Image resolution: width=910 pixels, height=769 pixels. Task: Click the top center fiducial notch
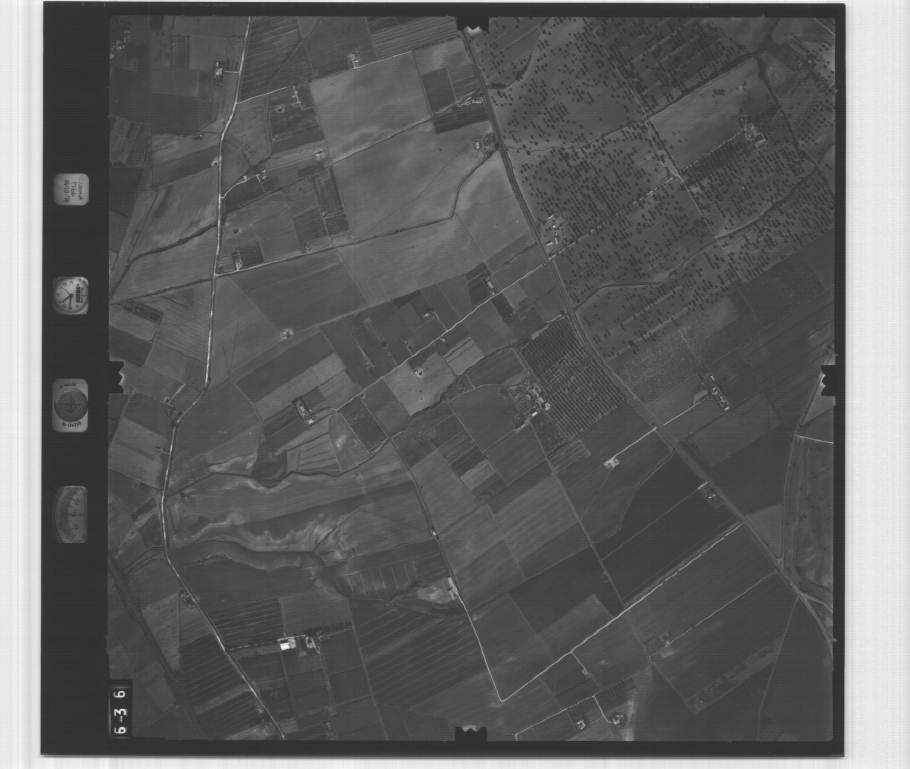coord(472,22)
